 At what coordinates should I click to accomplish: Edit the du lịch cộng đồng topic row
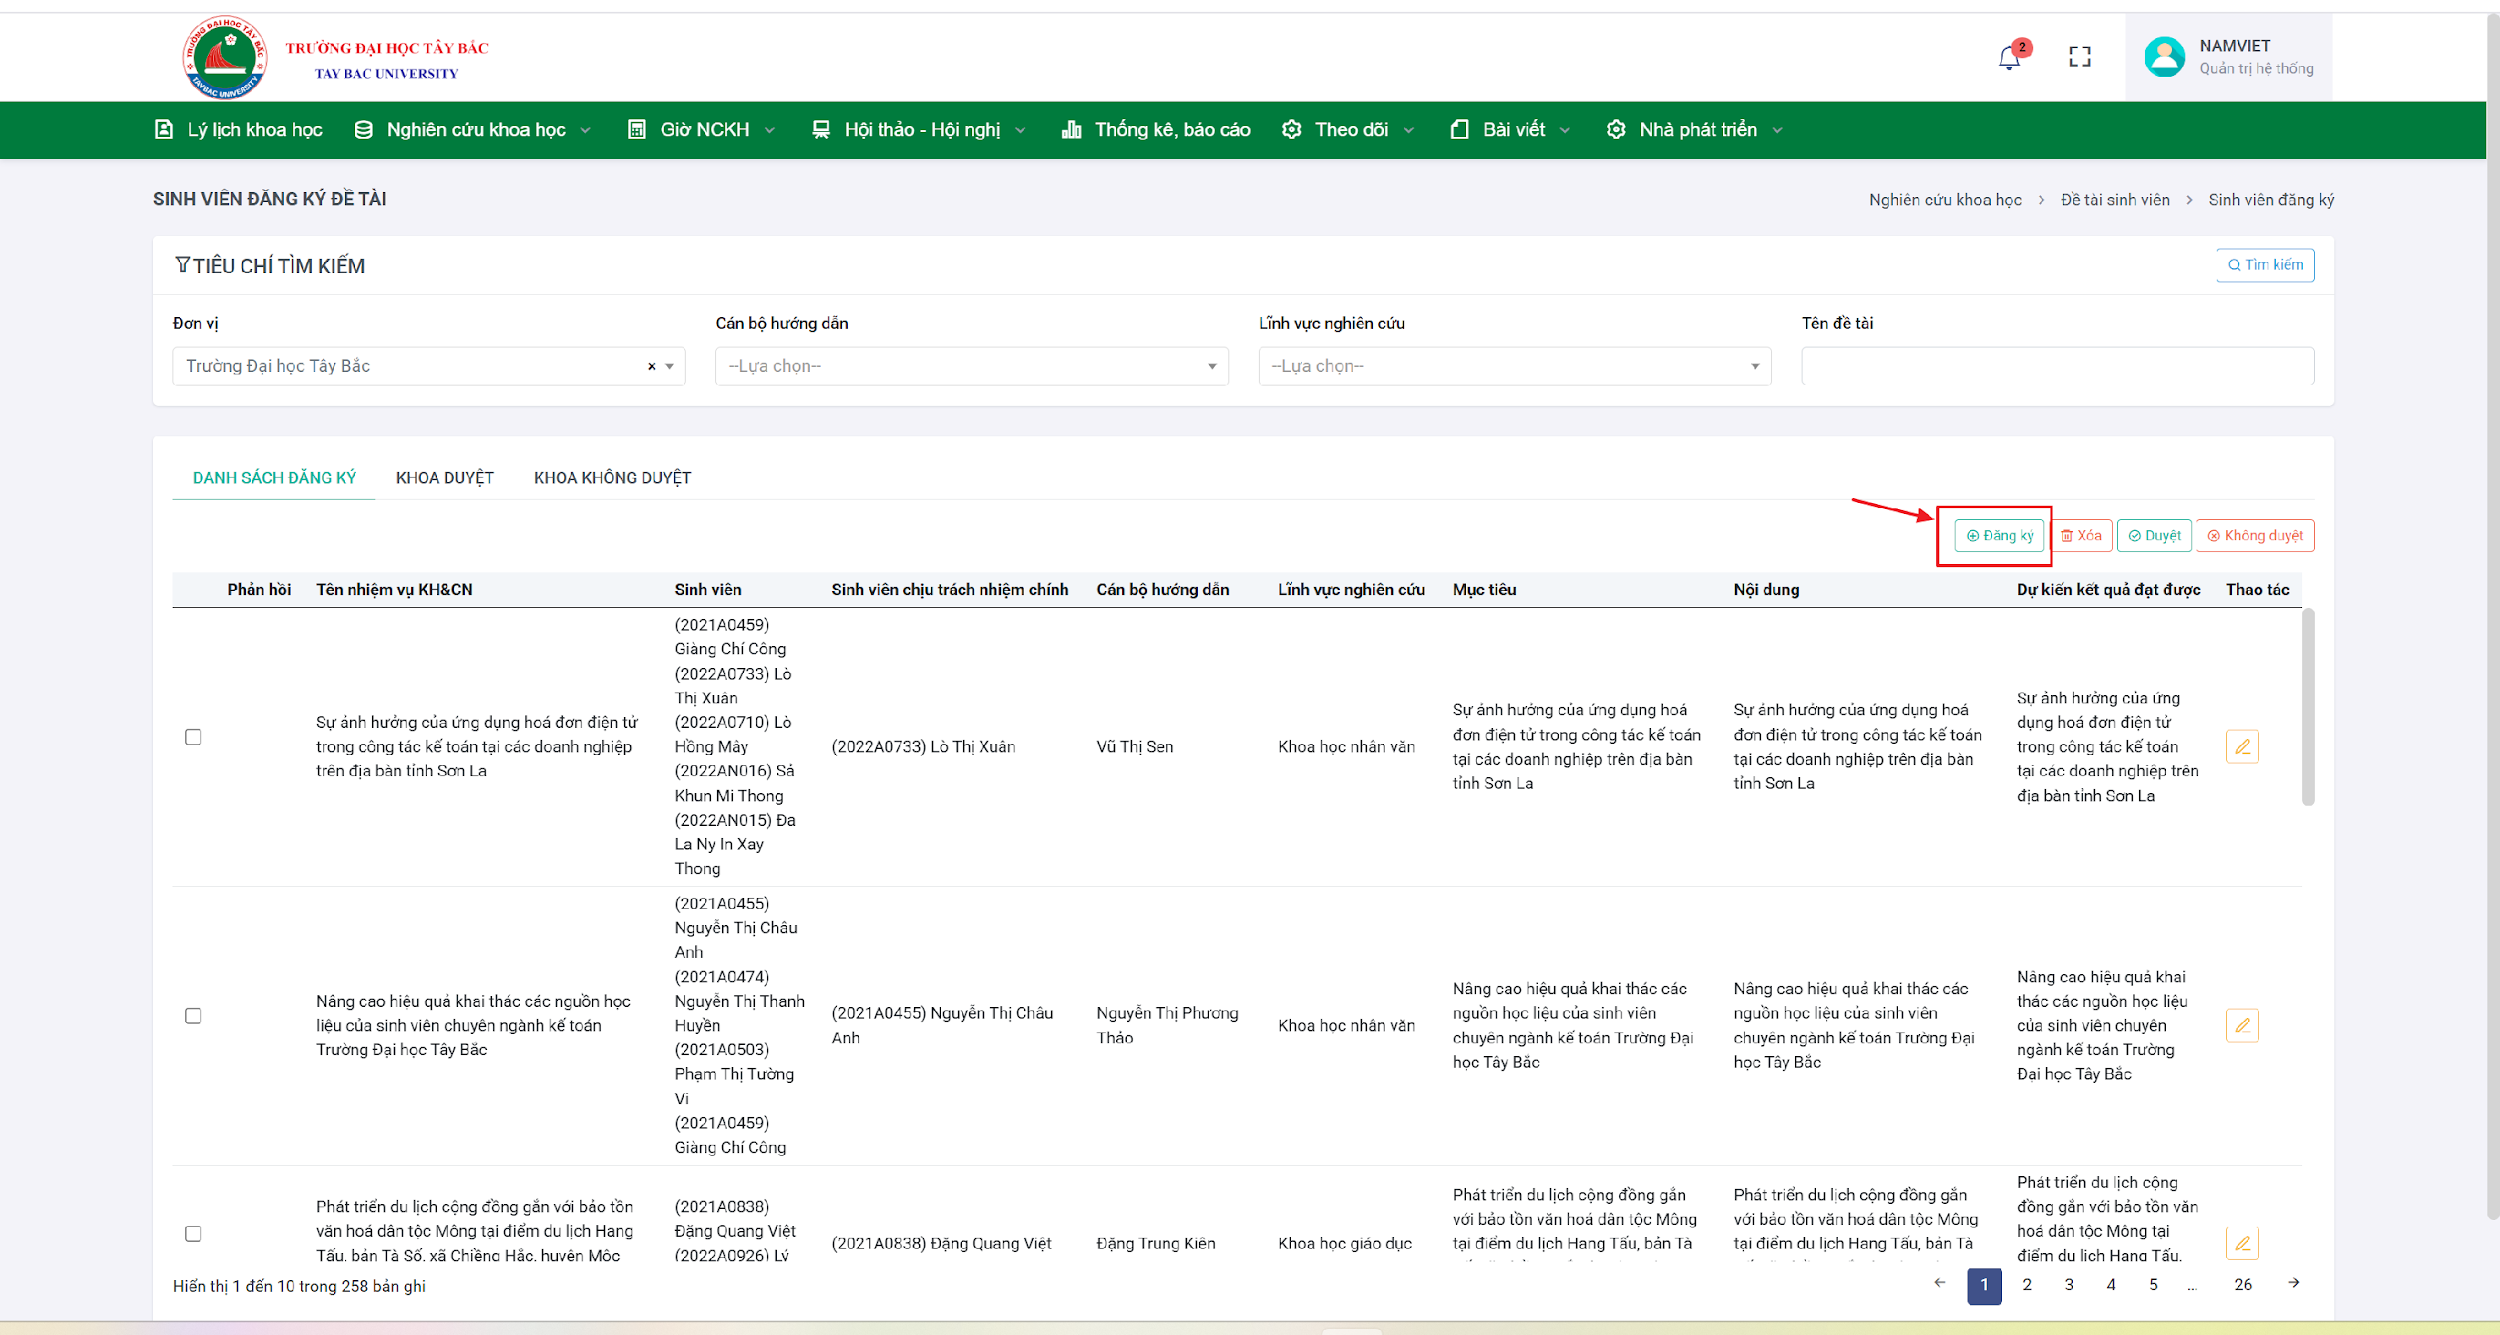[2242, 1243]
